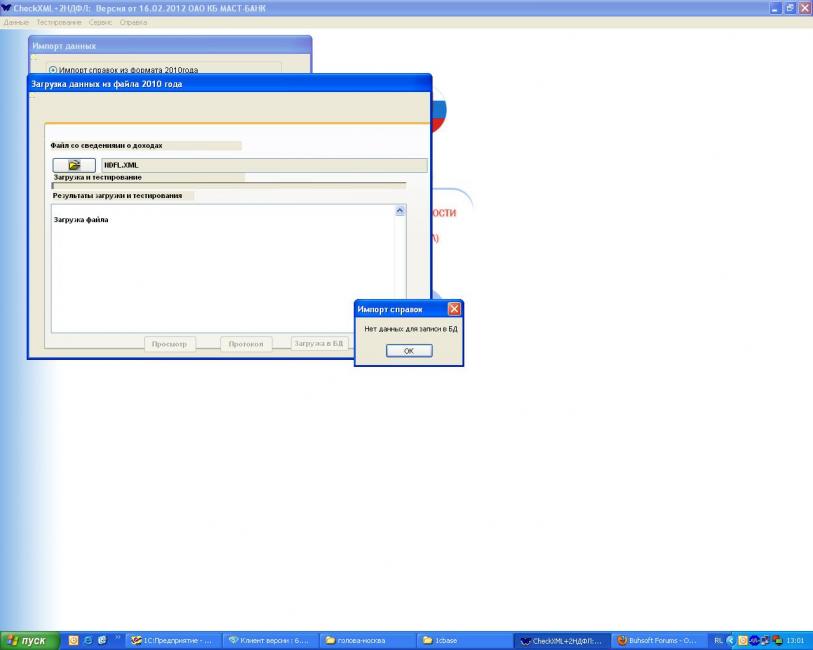
Task: Close the Импорт справок message box
Action: (454, 309)
